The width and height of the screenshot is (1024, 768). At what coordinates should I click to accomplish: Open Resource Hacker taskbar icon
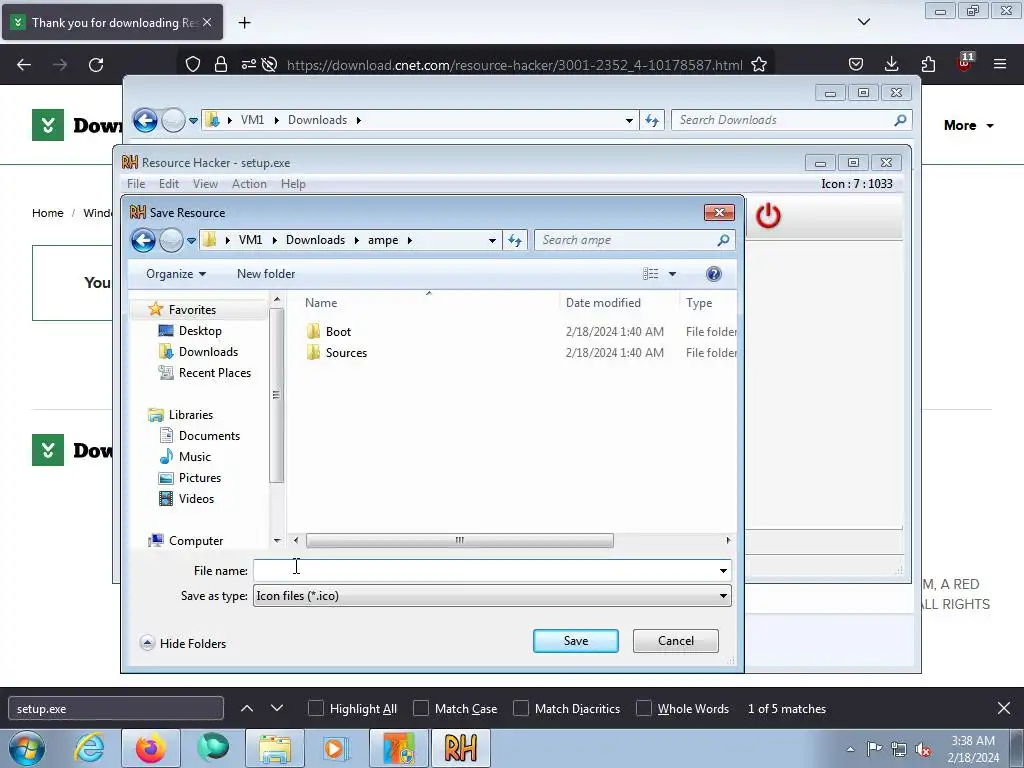[x=460, y=748]
